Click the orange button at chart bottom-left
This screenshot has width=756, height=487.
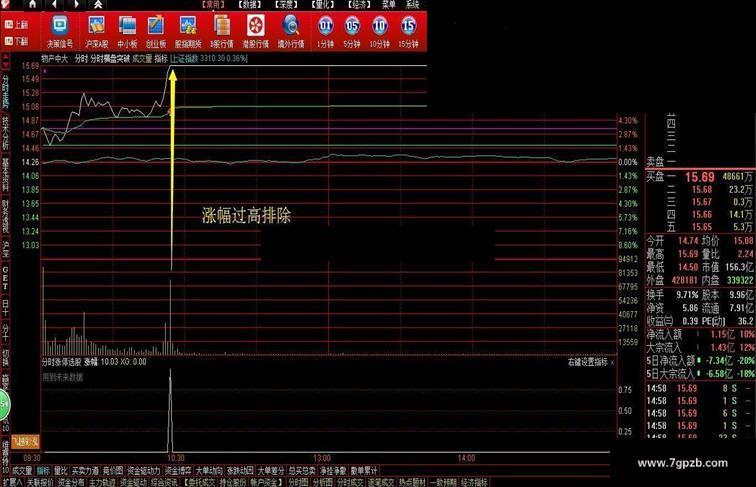point(25,441)
